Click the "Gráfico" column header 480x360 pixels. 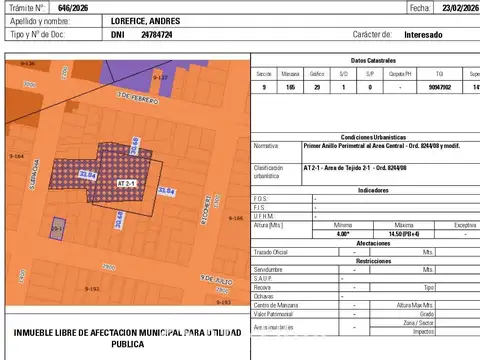coord(317,74)
